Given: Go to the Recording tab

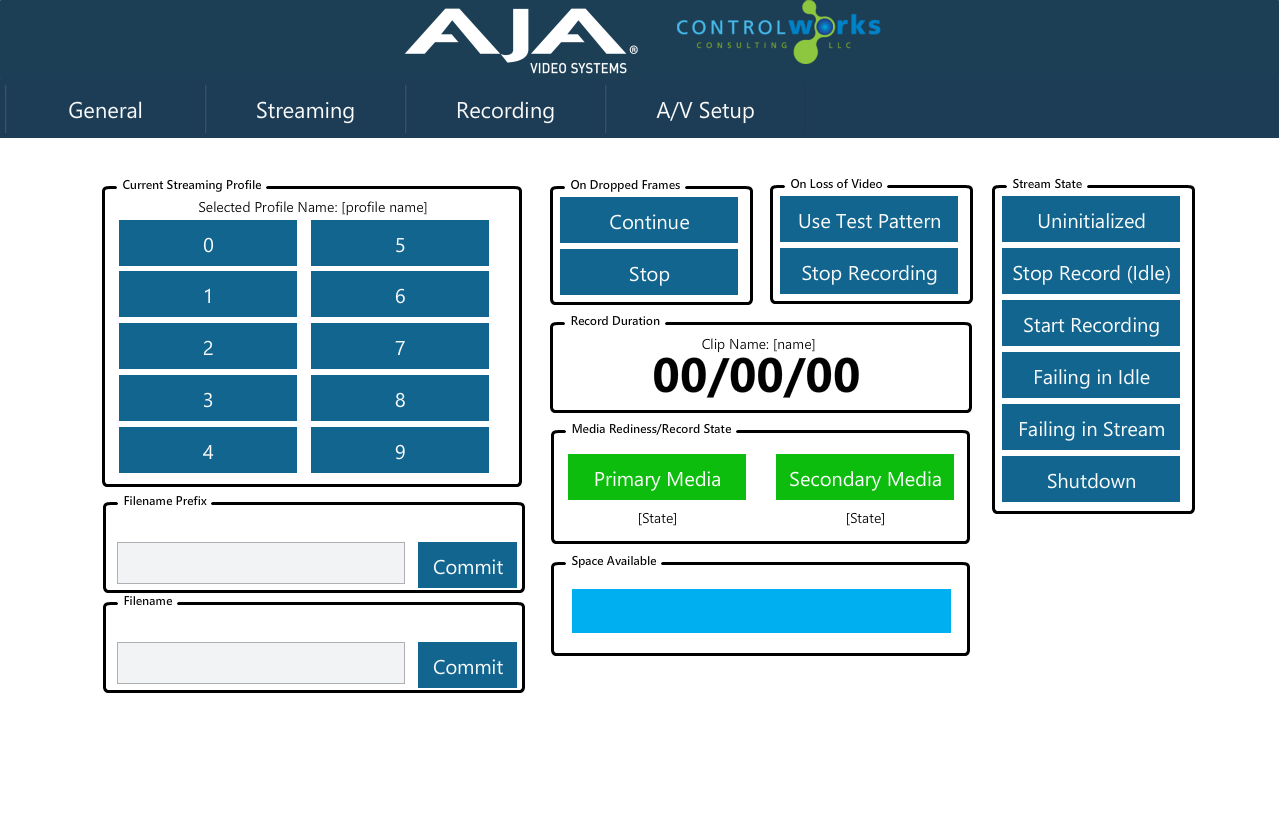Looking at the screenshot, I should [505, 110].
